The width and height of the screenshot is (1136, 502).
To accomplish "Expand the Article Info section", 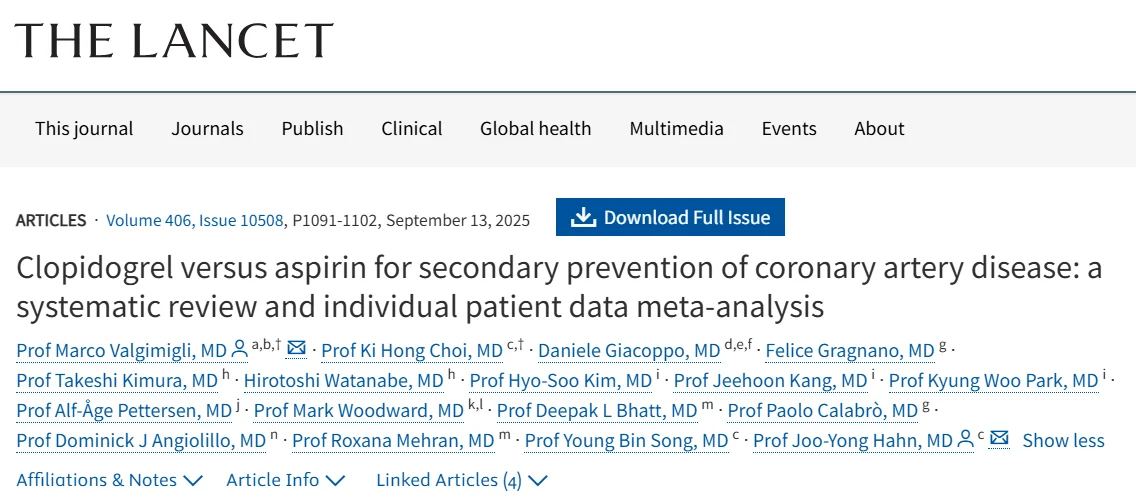I will [285, 480].
